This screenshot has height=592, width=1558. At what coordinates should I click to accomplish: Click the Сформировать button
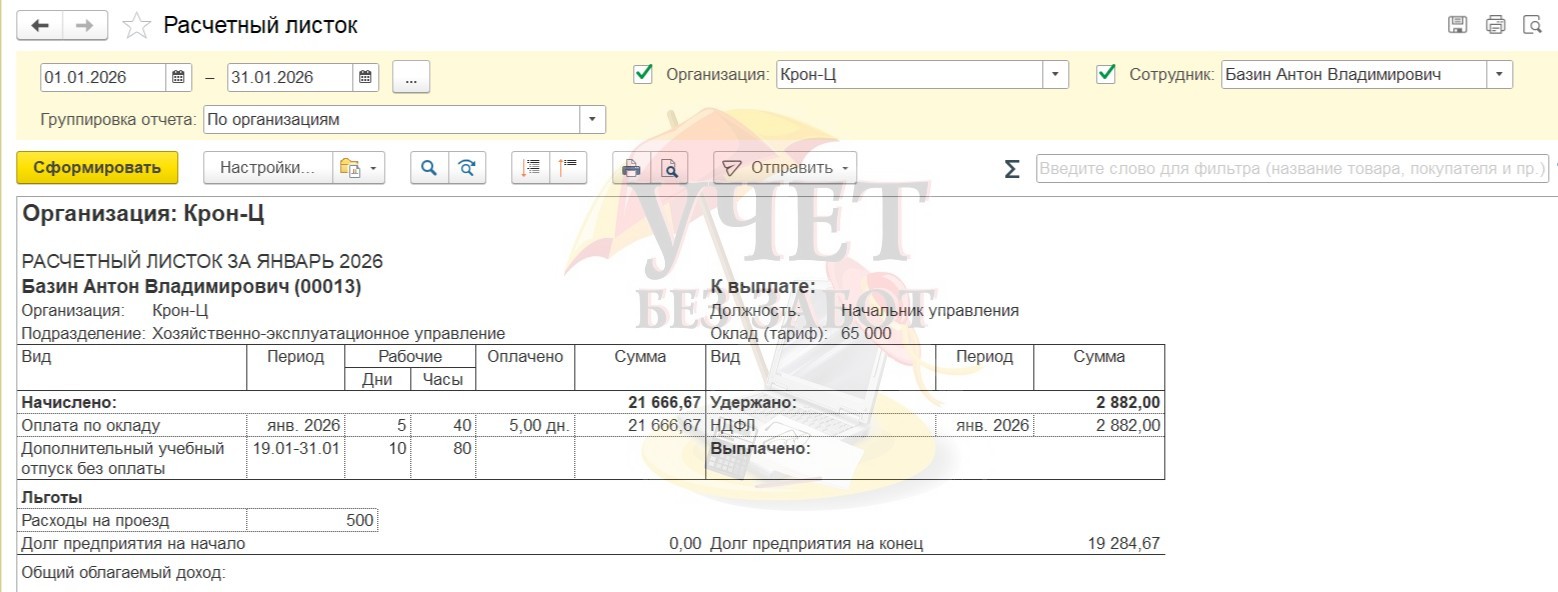coord(97,168)
